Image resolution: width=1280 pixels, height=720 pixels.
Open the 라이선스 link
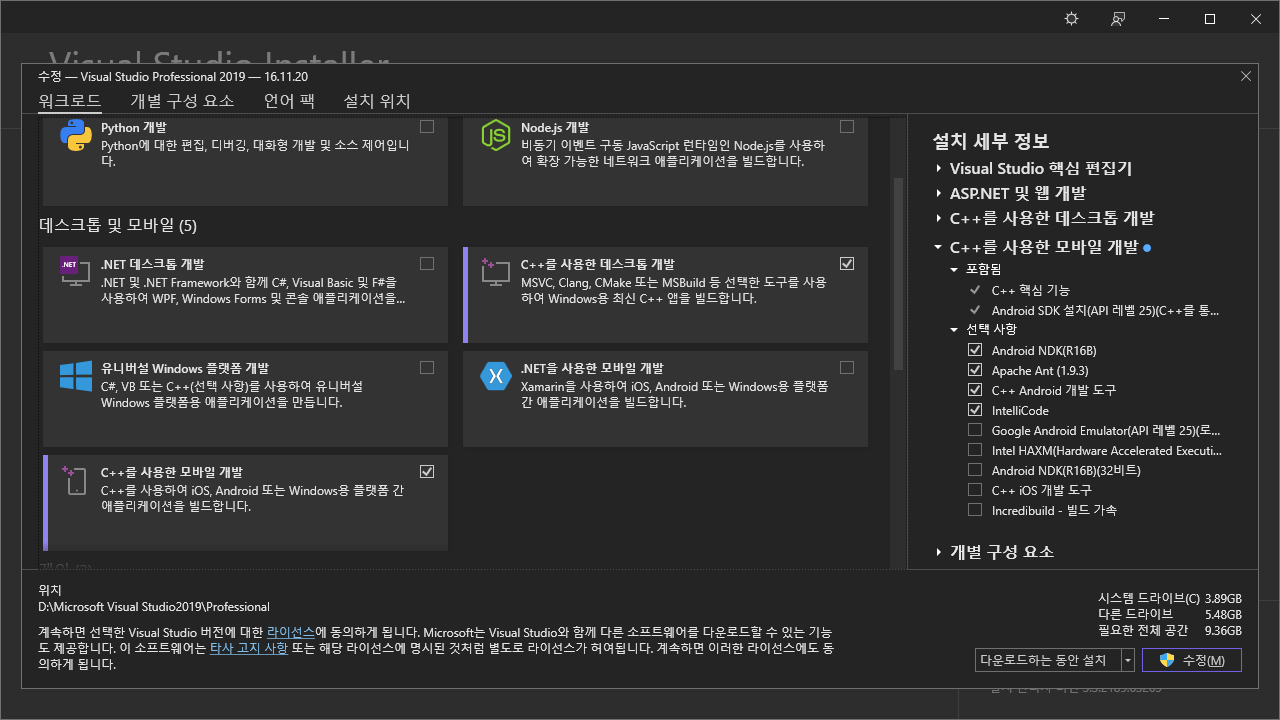pos(291,632)
